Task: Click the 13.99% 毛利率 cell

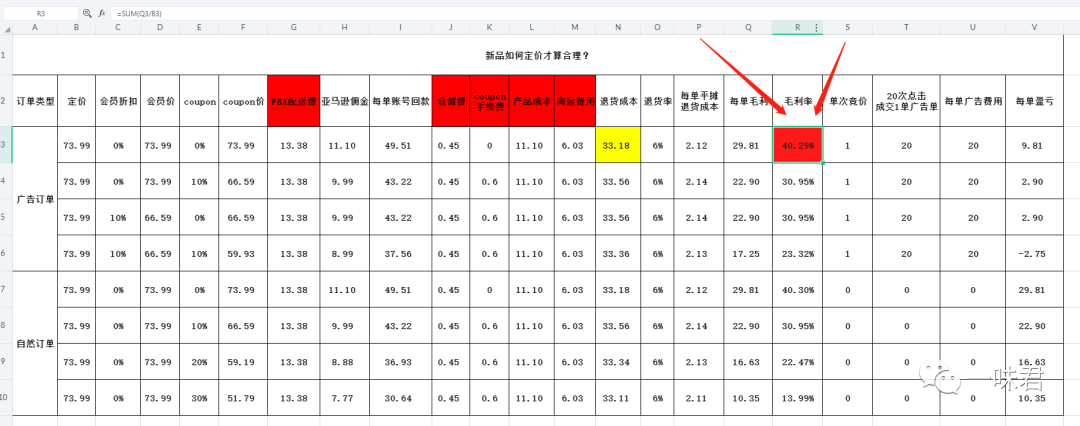Action: [x=798, y=398]
